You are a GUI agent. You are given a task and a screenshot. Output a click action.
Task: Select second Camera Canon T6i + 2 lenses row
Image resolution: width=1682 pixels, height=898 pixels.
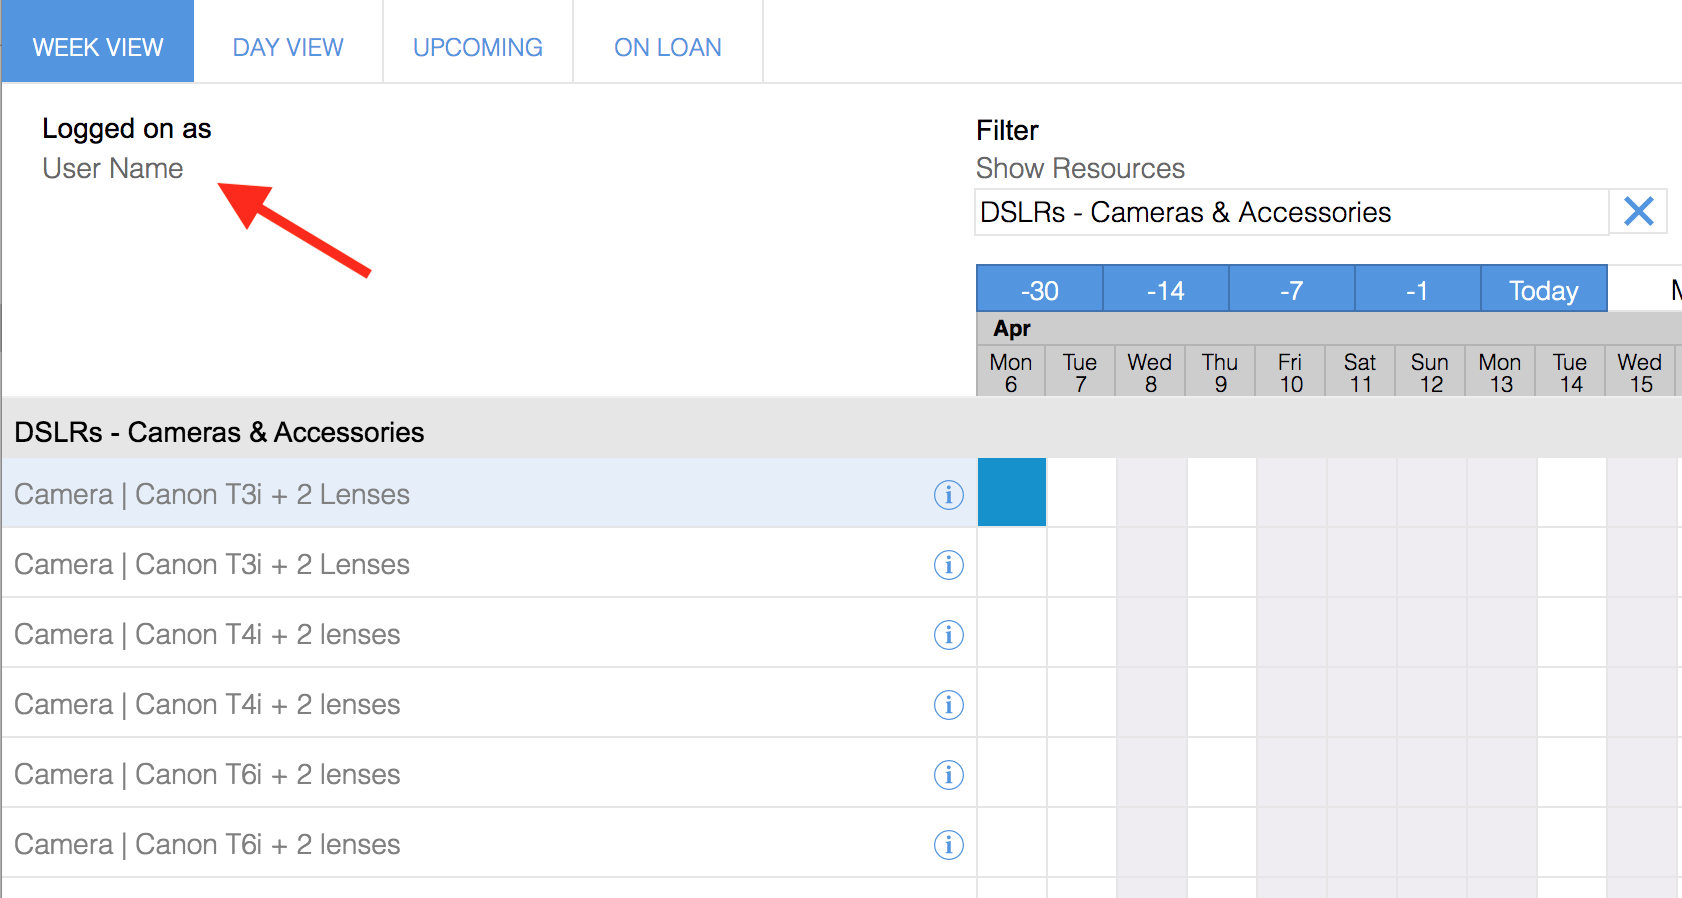point(489,843)
